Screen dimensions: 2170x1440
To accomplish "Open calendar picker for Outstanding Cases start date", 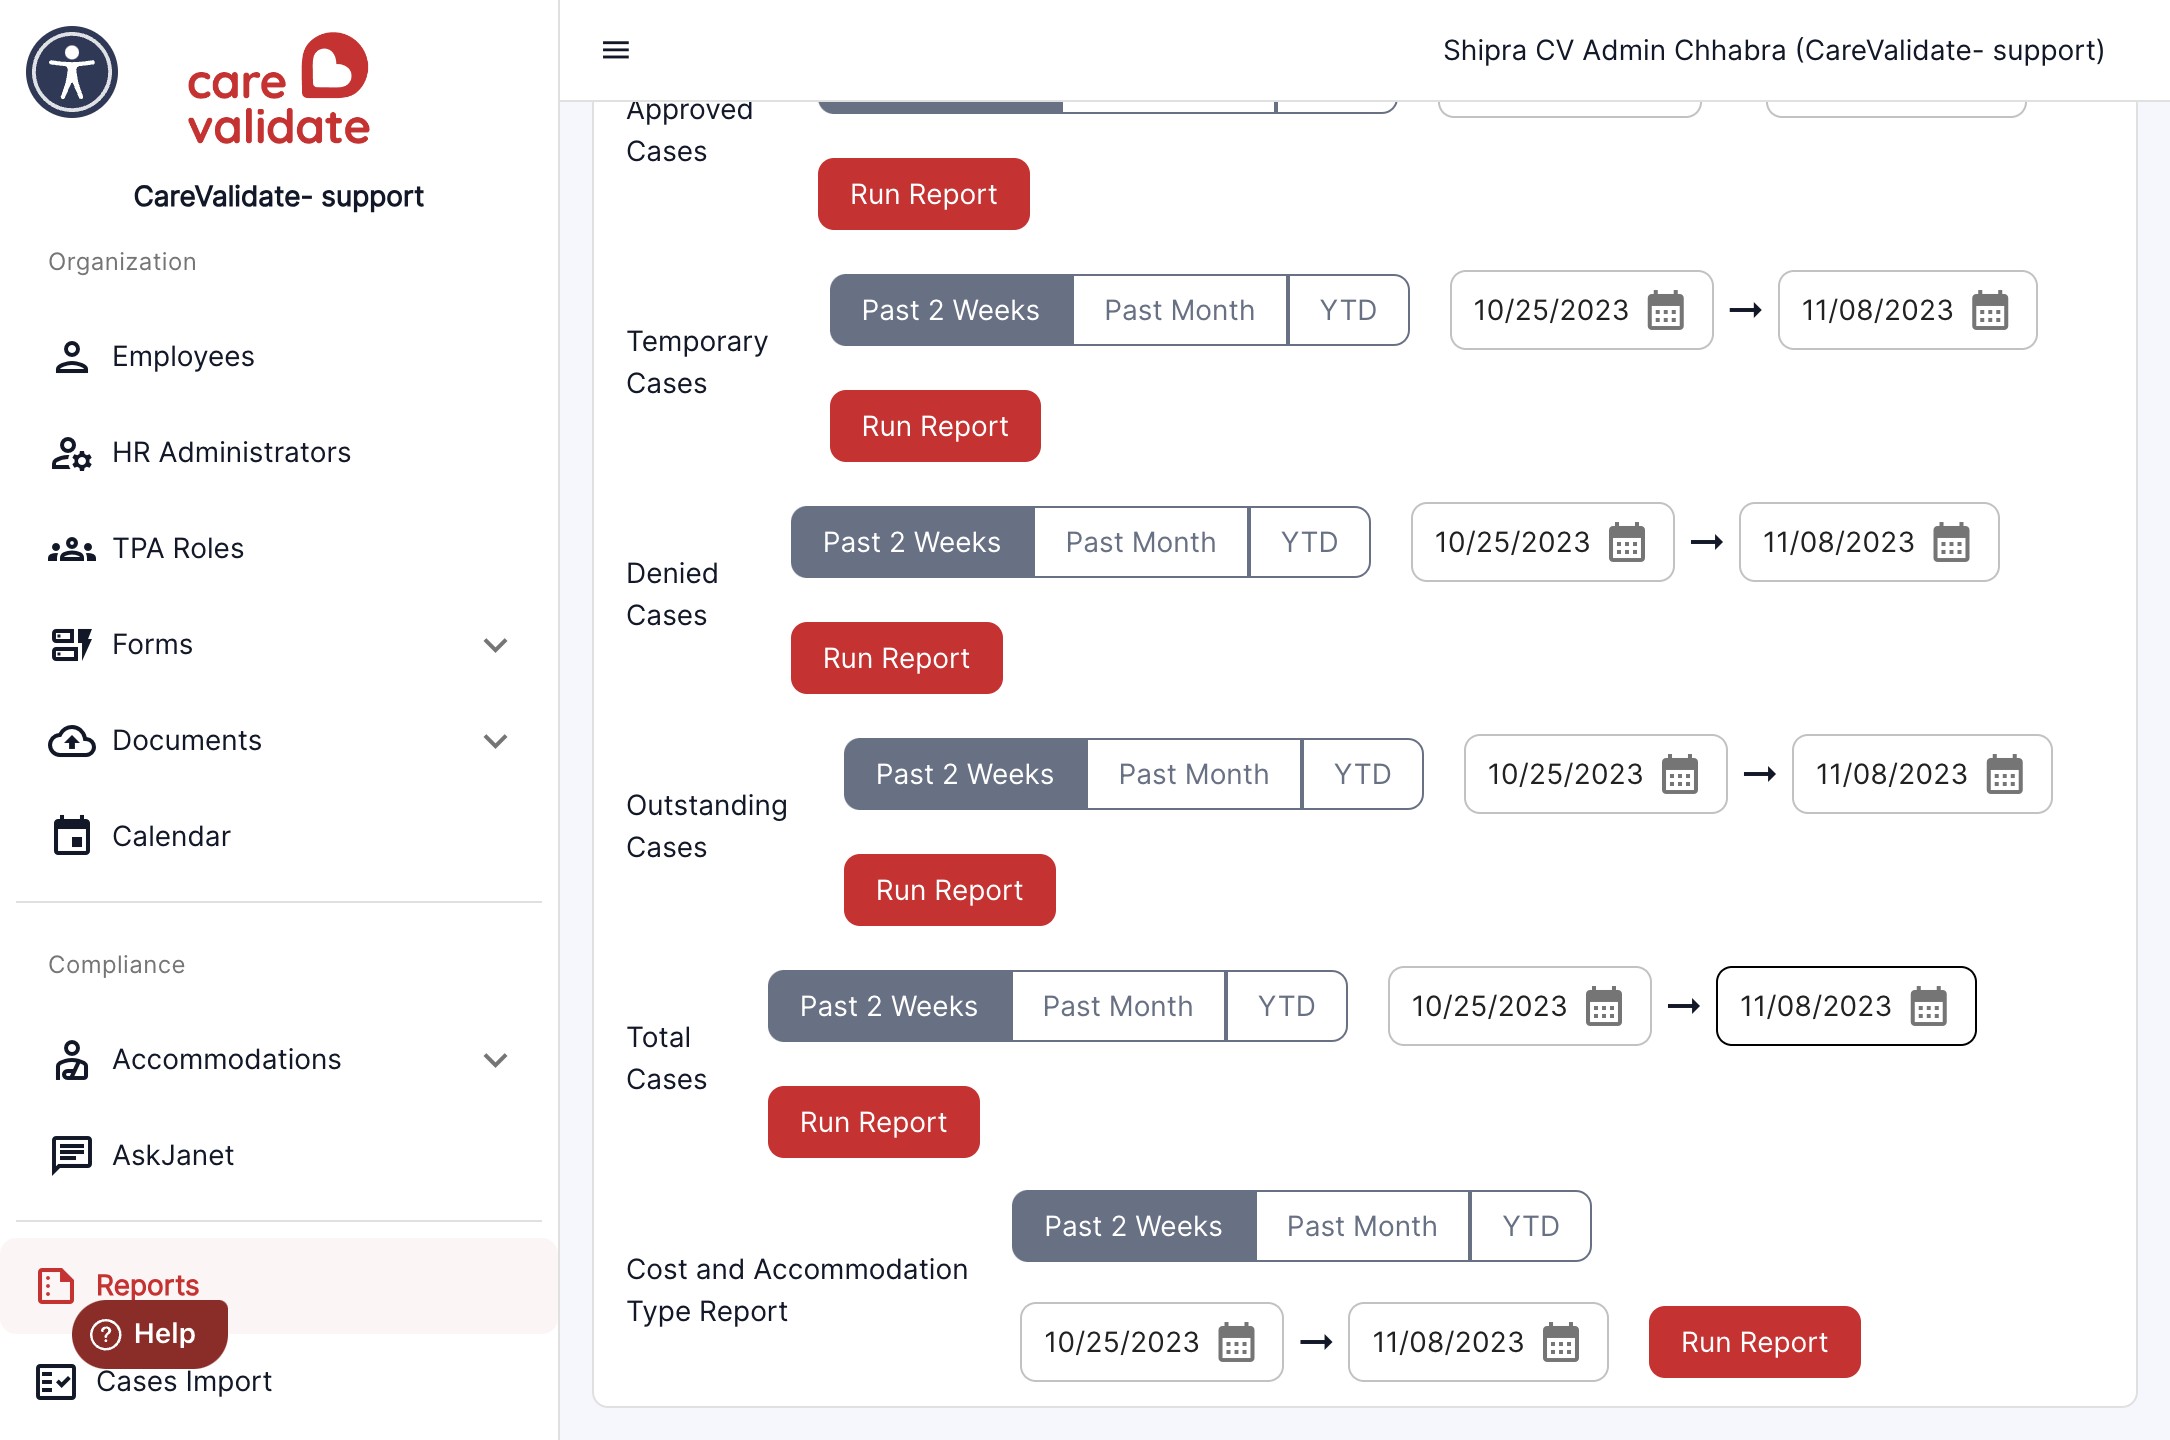I will pos(1680,774).
